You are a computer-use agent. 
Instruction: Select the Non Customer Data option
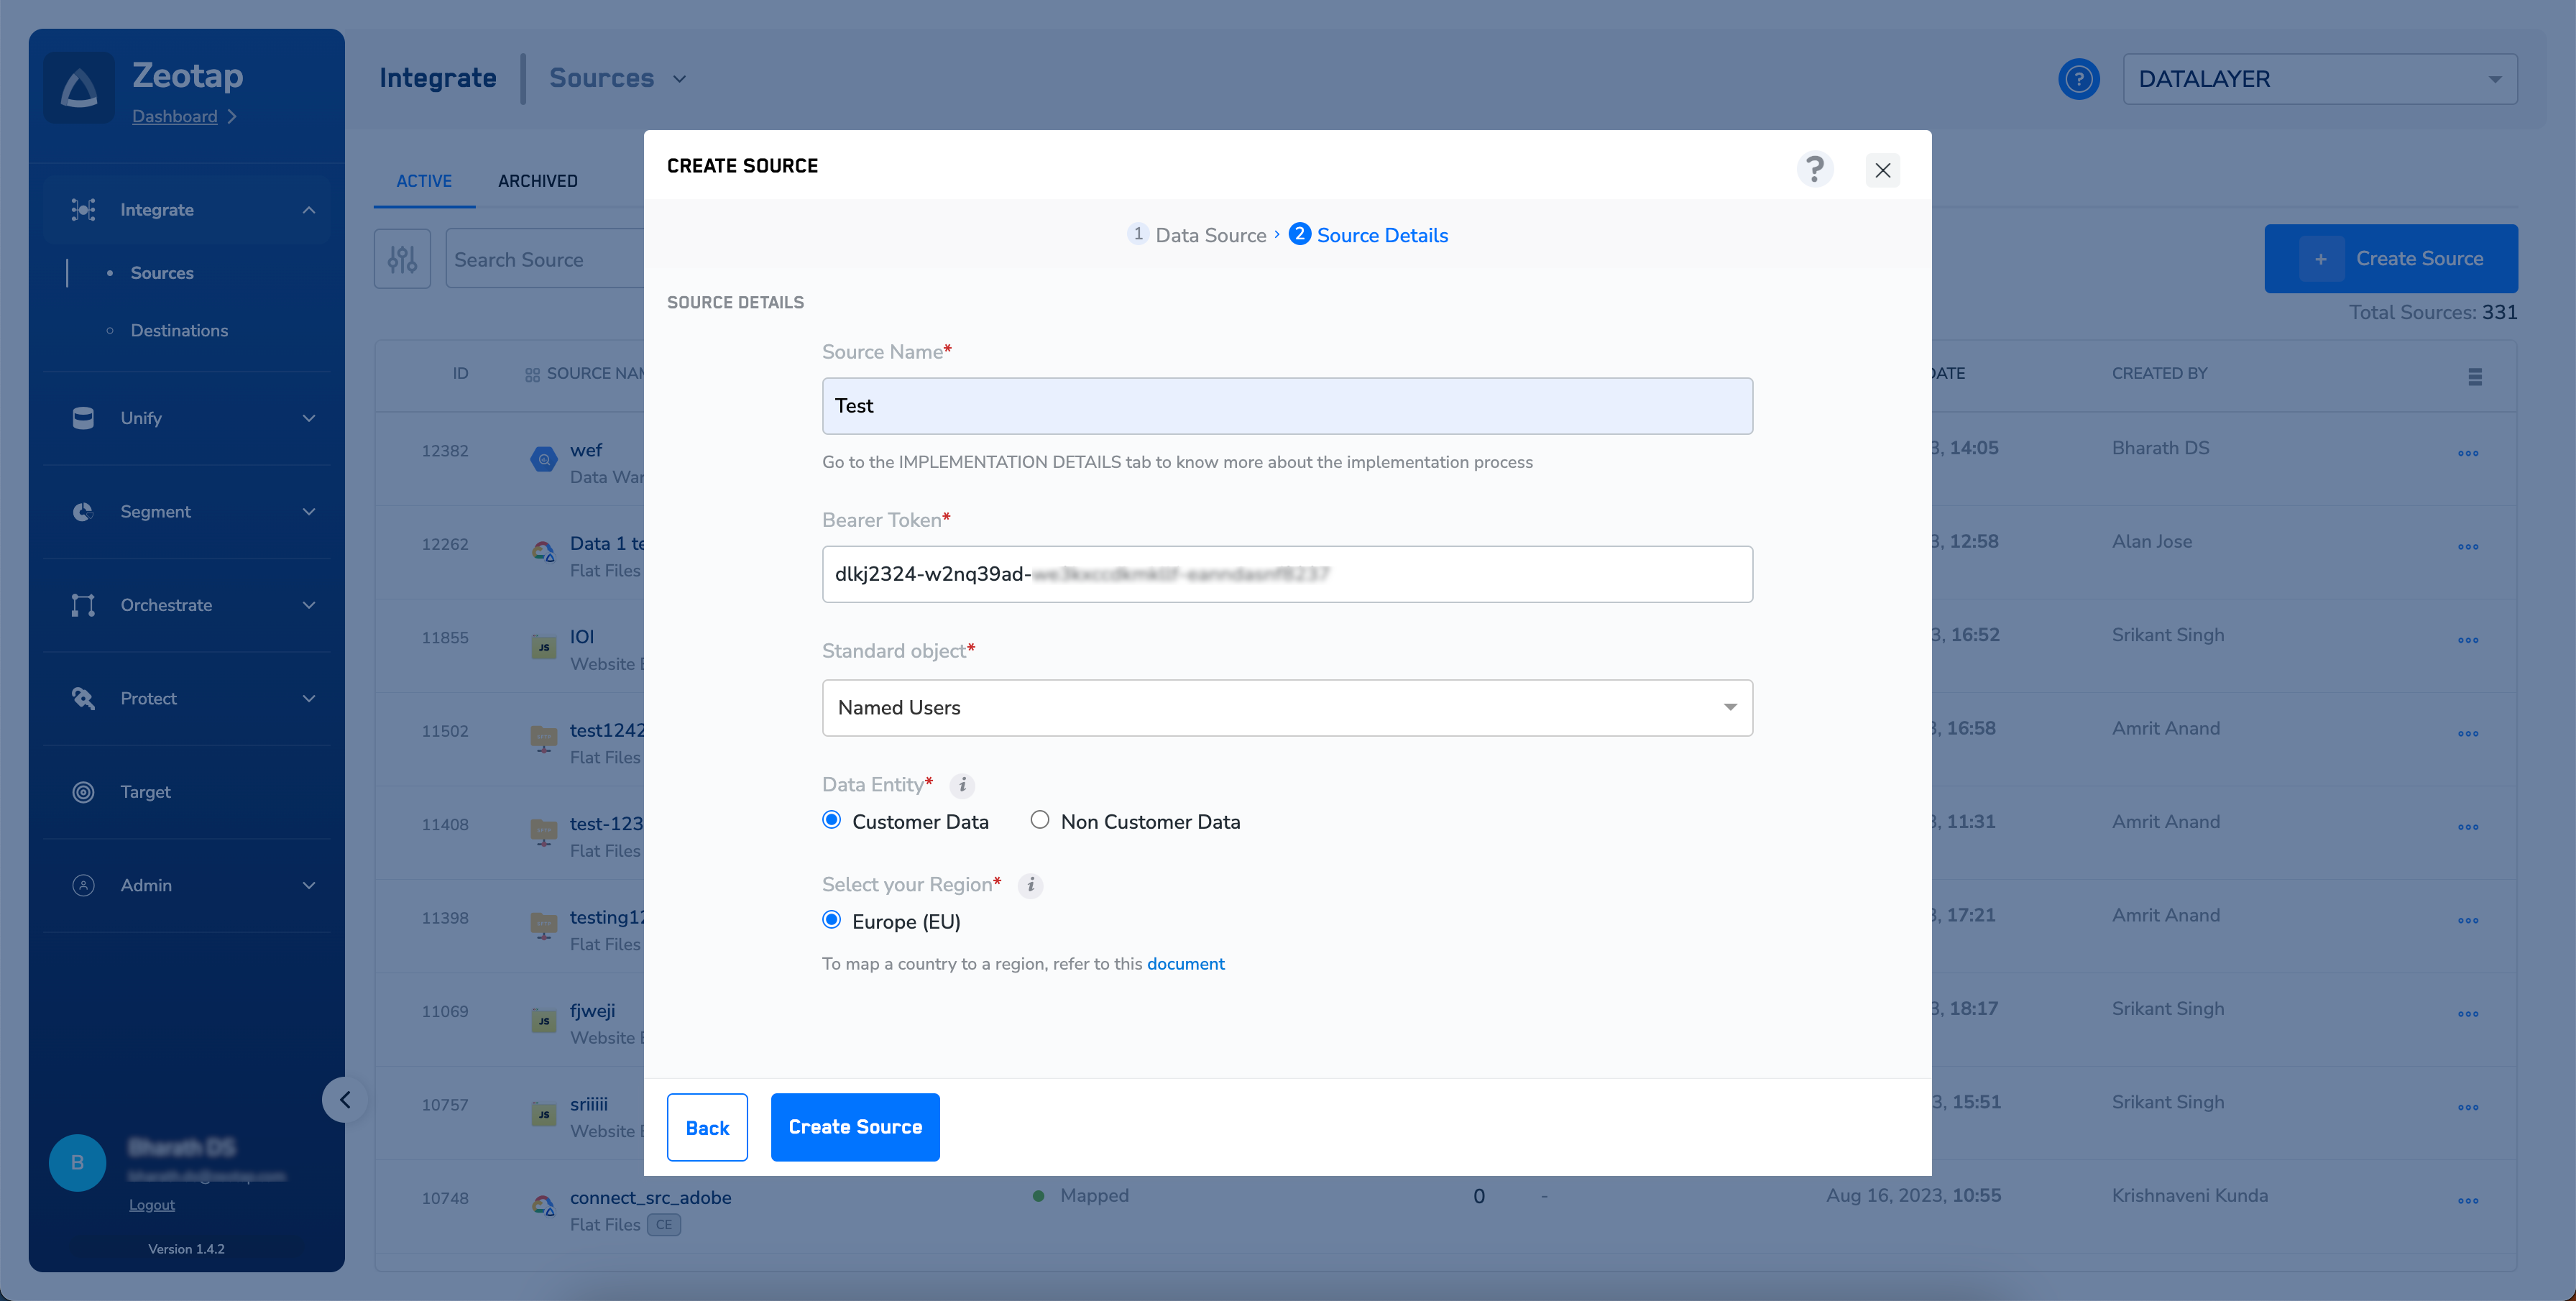pos(1040,820)
